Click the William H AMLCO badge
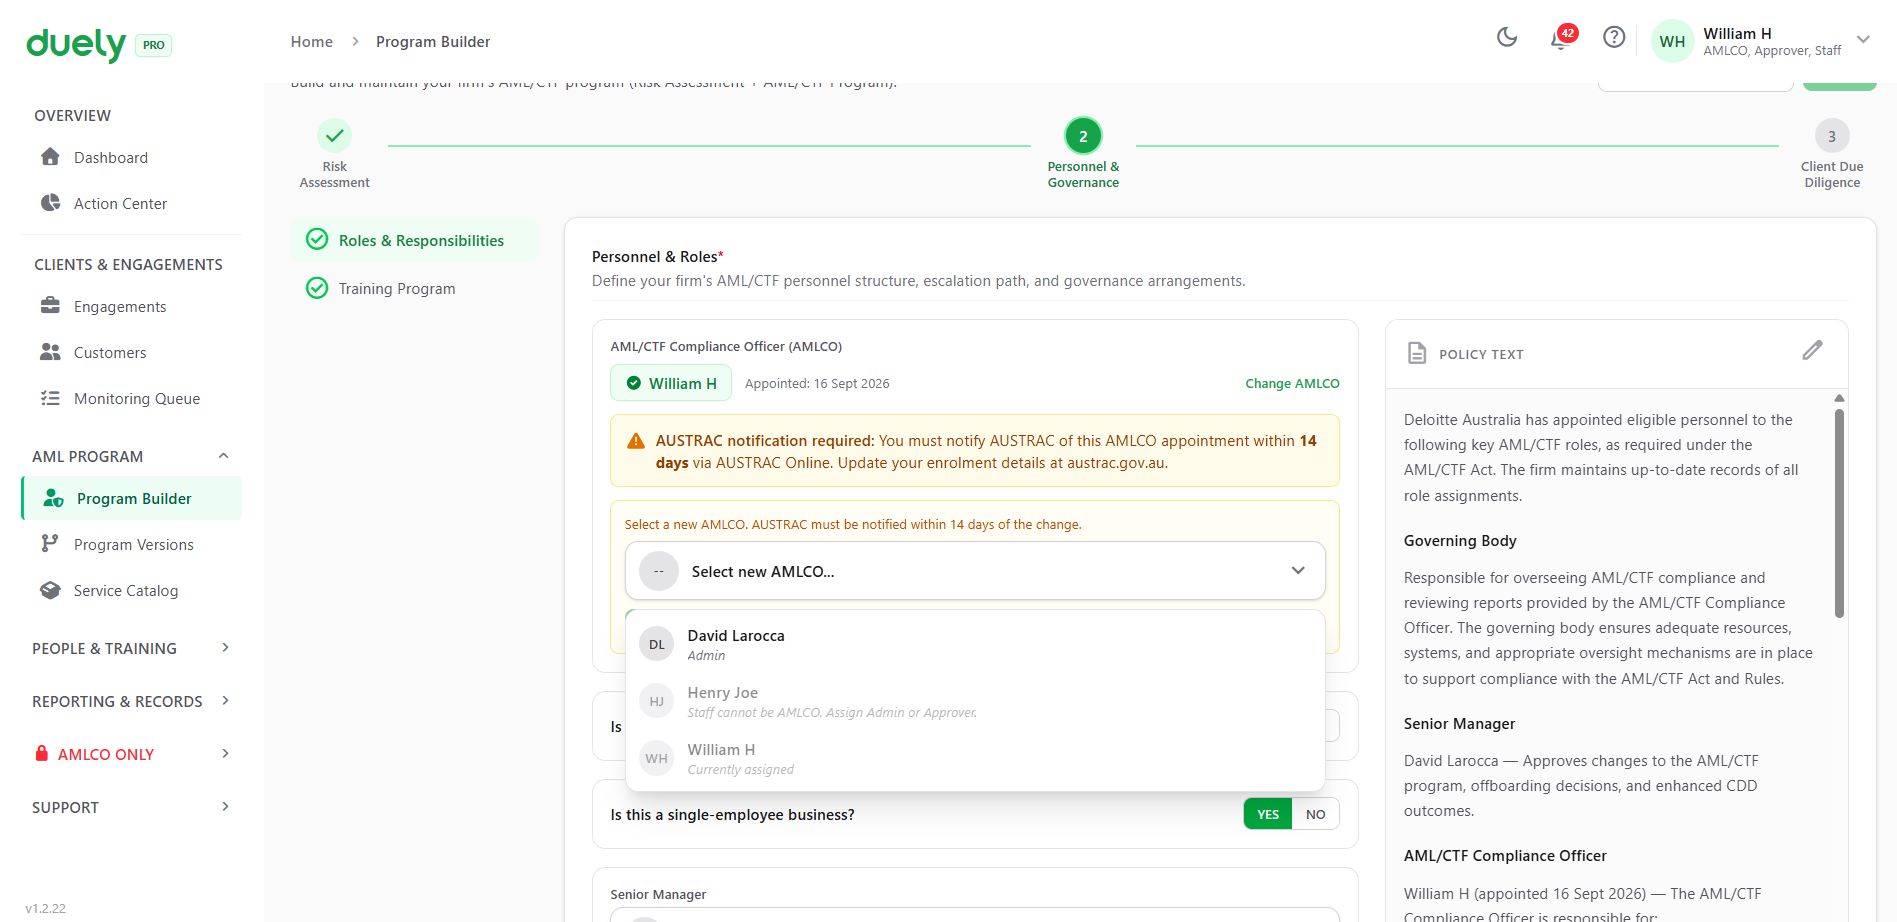Viewport: 1897px width, 922px height. [671, 383]
